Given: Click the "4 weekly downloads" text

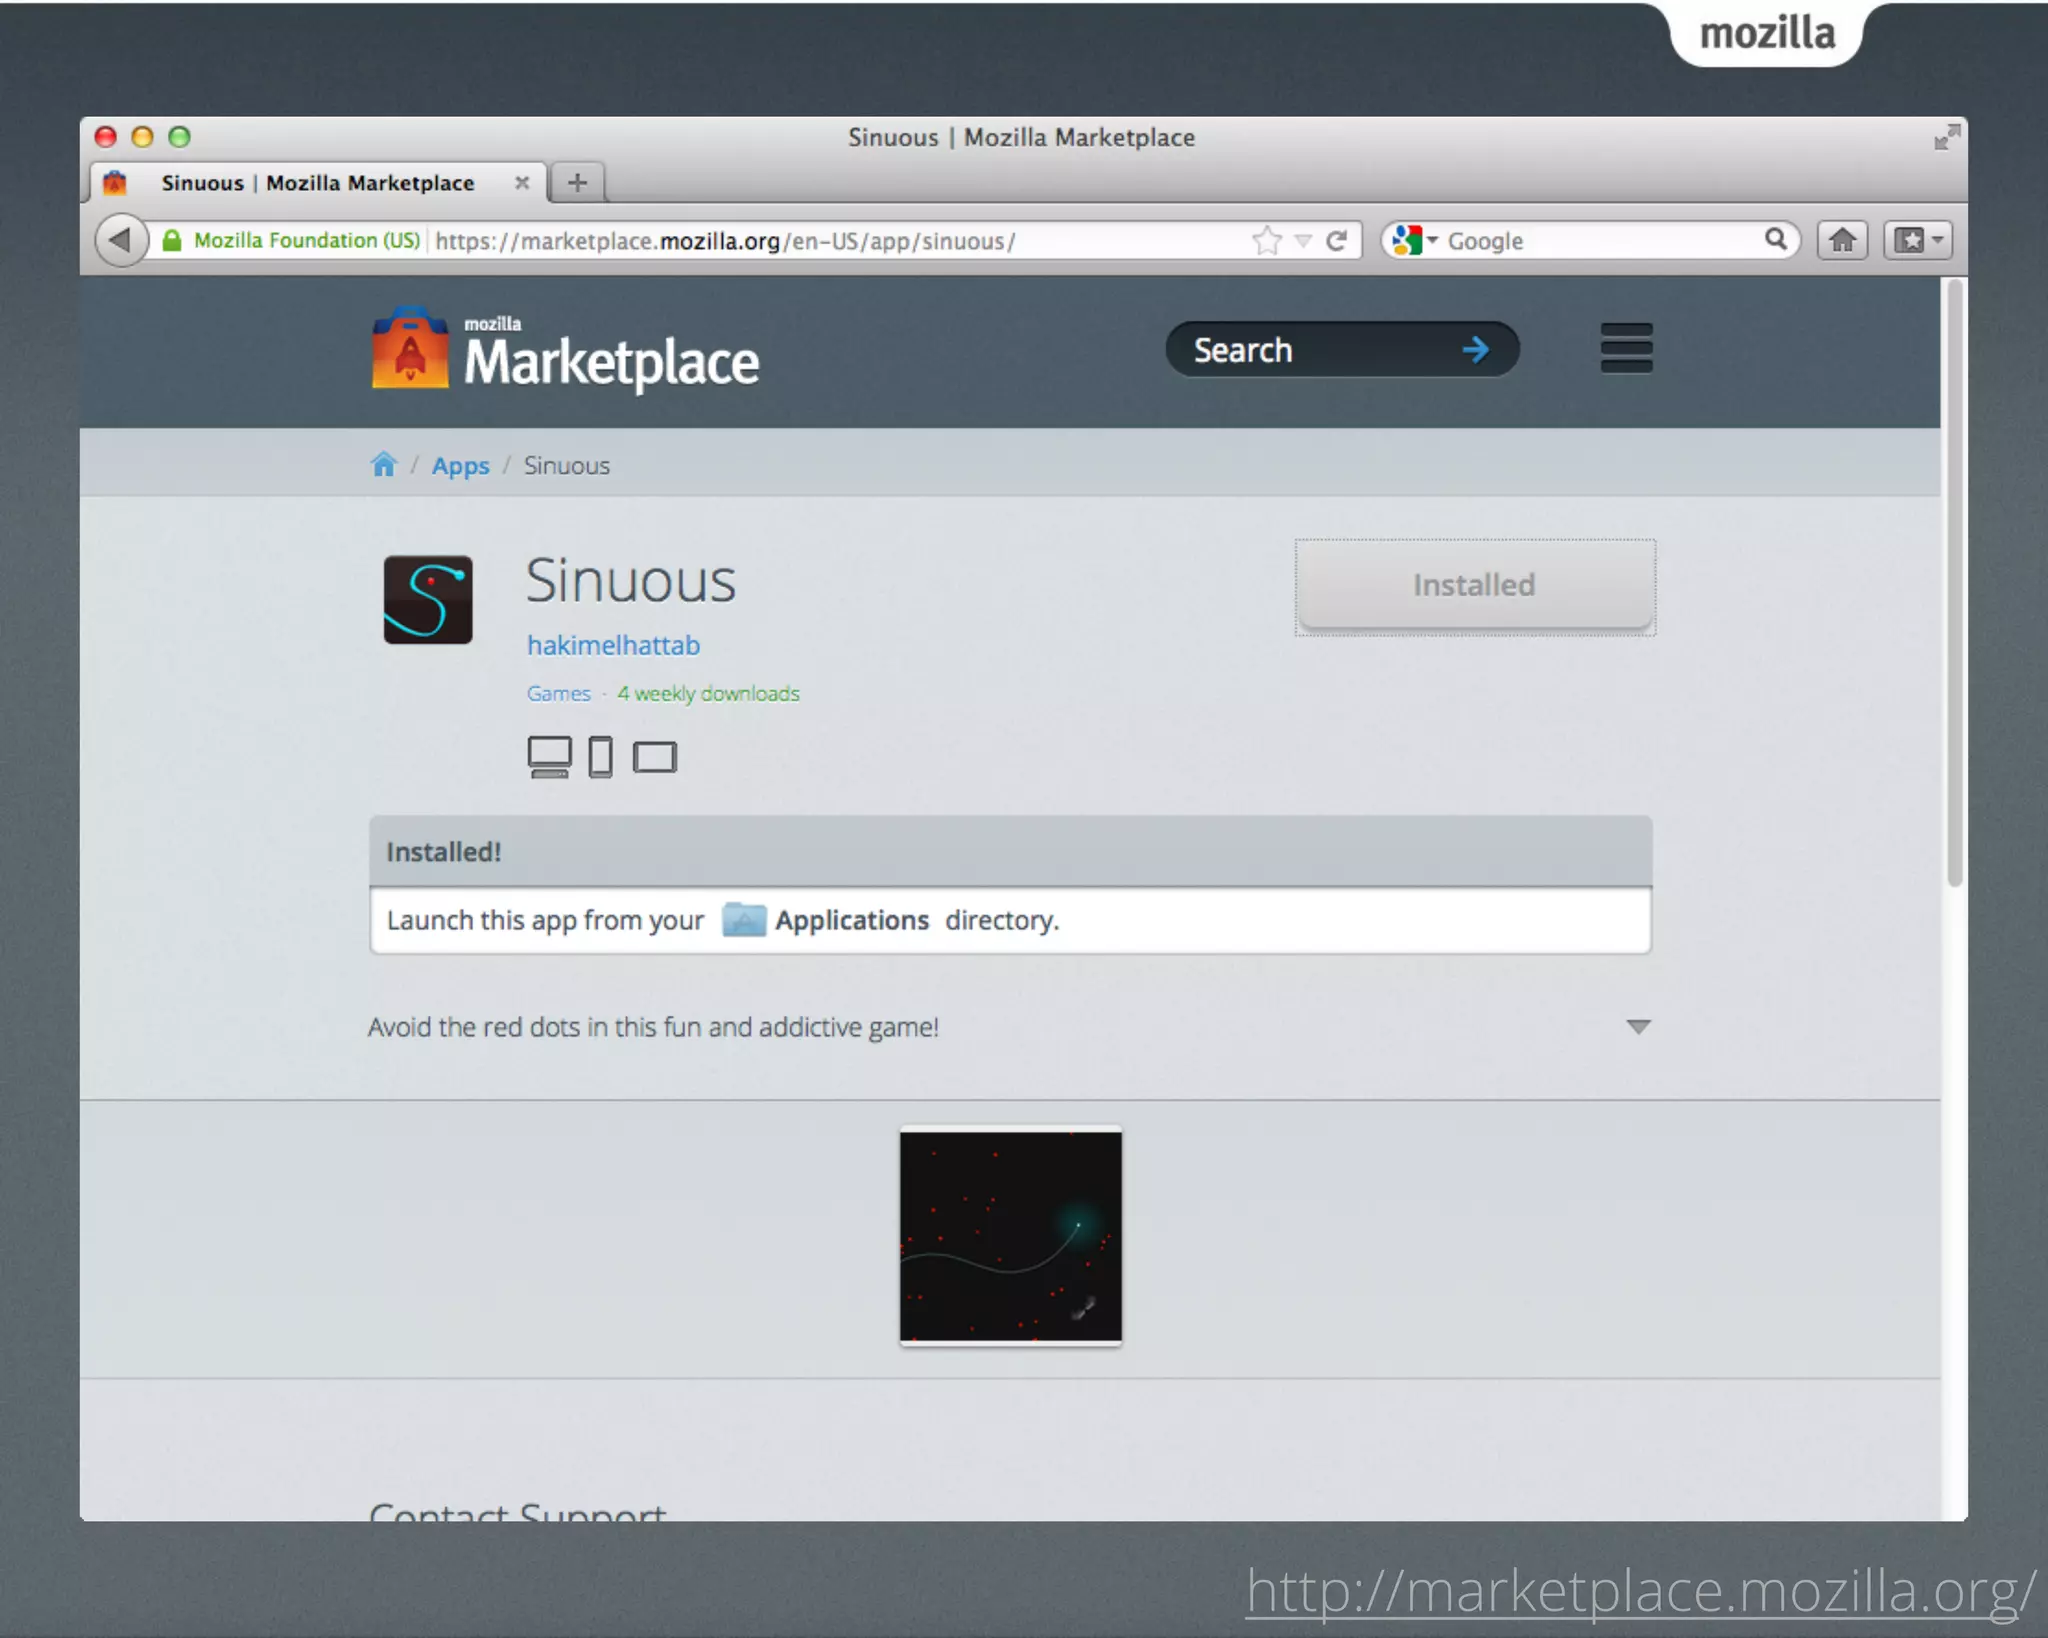Looking at the screenshot, I should coord(708,693).
